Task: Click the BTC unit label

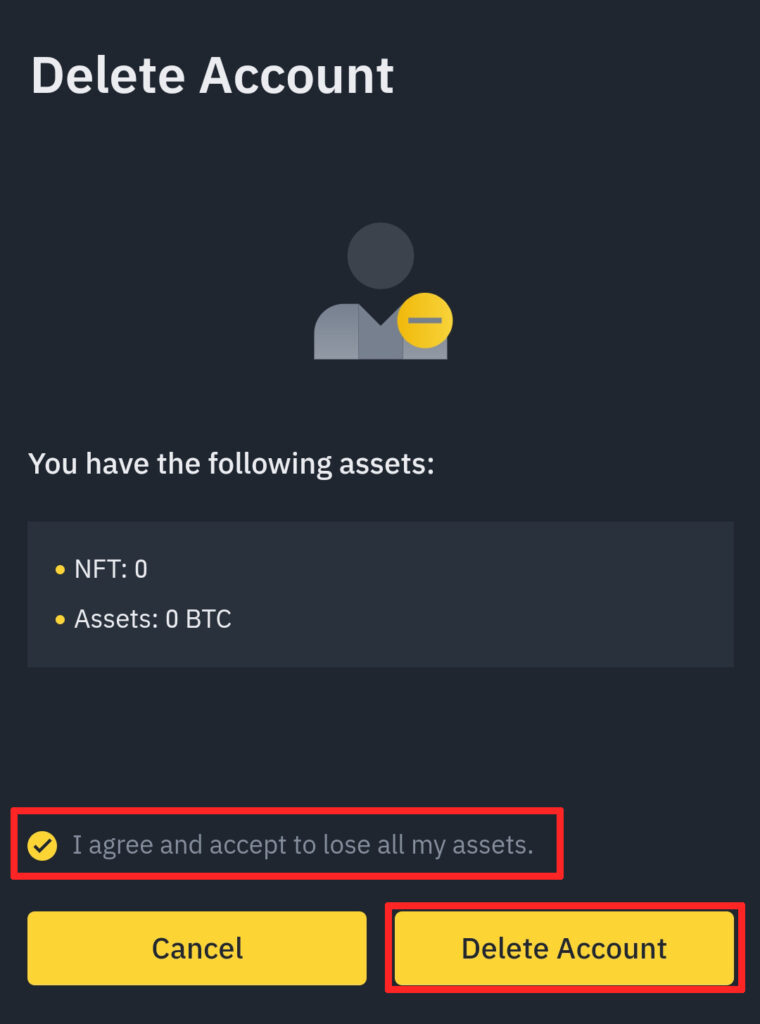Action: tap(208, 619)
